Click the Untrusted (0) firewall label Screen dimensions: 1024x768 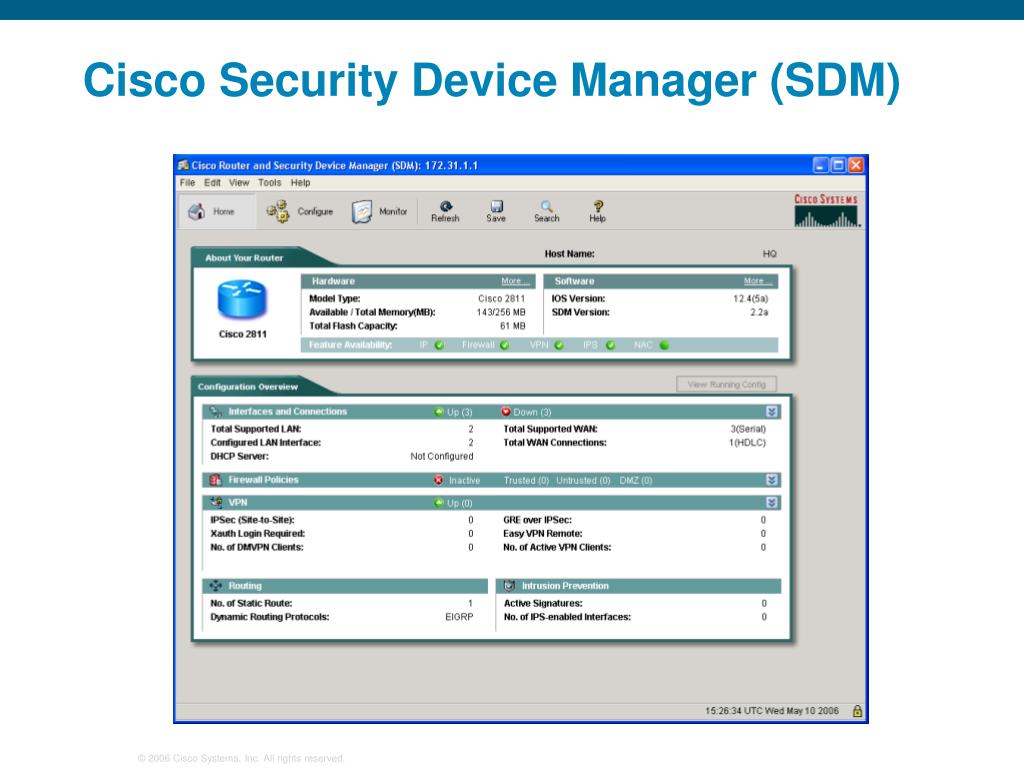583,481
